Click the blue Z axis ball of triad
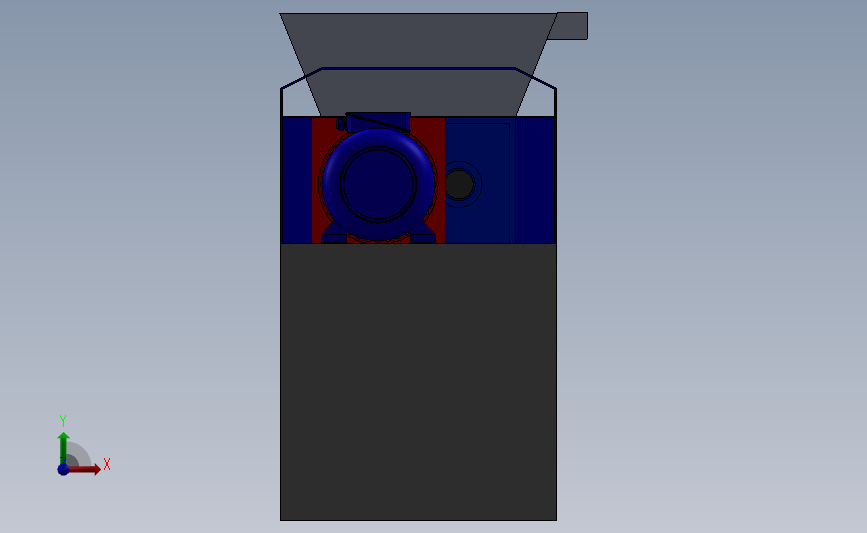The image size is (867, 533). [64, 469]
